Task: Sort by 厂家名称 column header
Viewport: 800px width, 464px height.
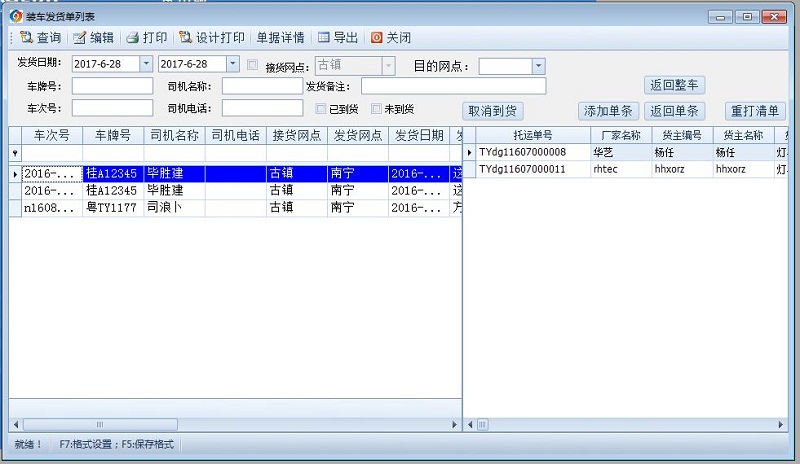Action: [x=621, y=135]
